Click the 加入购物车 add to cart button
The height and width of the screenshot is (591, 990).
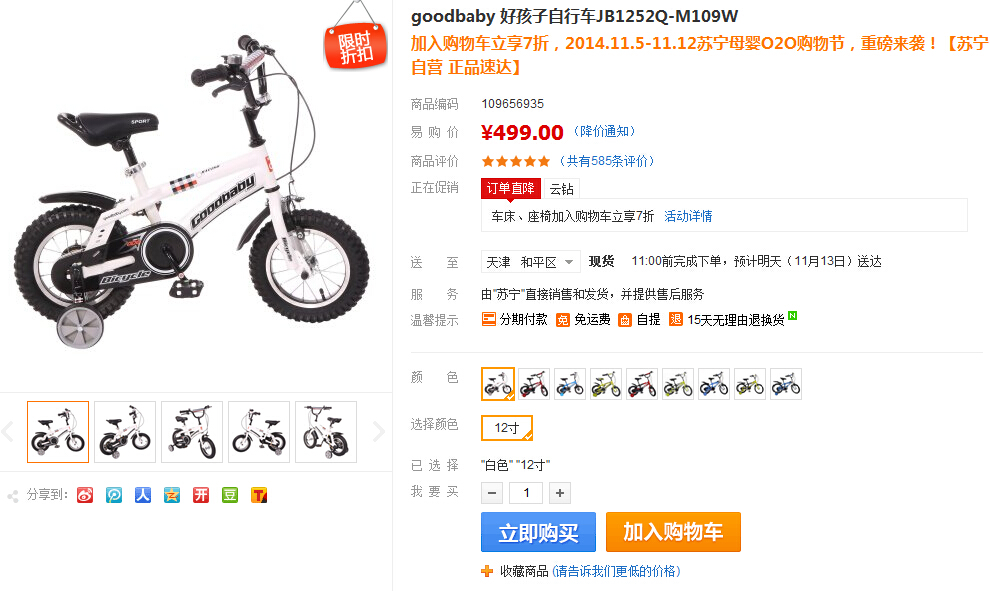click(x=673, y=532)
